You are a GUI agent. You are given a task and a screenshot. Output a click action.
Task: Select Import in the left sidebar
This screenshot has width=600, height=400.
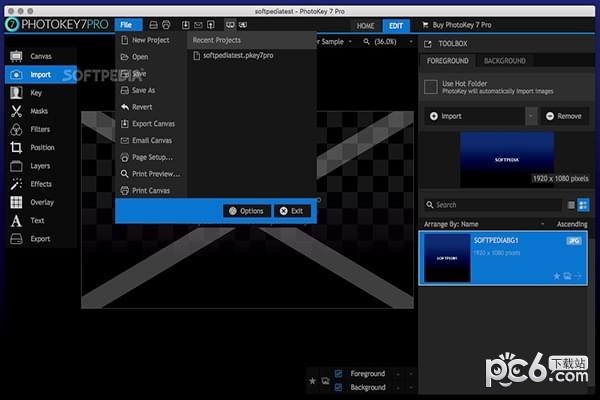click(x=40, y=75)
